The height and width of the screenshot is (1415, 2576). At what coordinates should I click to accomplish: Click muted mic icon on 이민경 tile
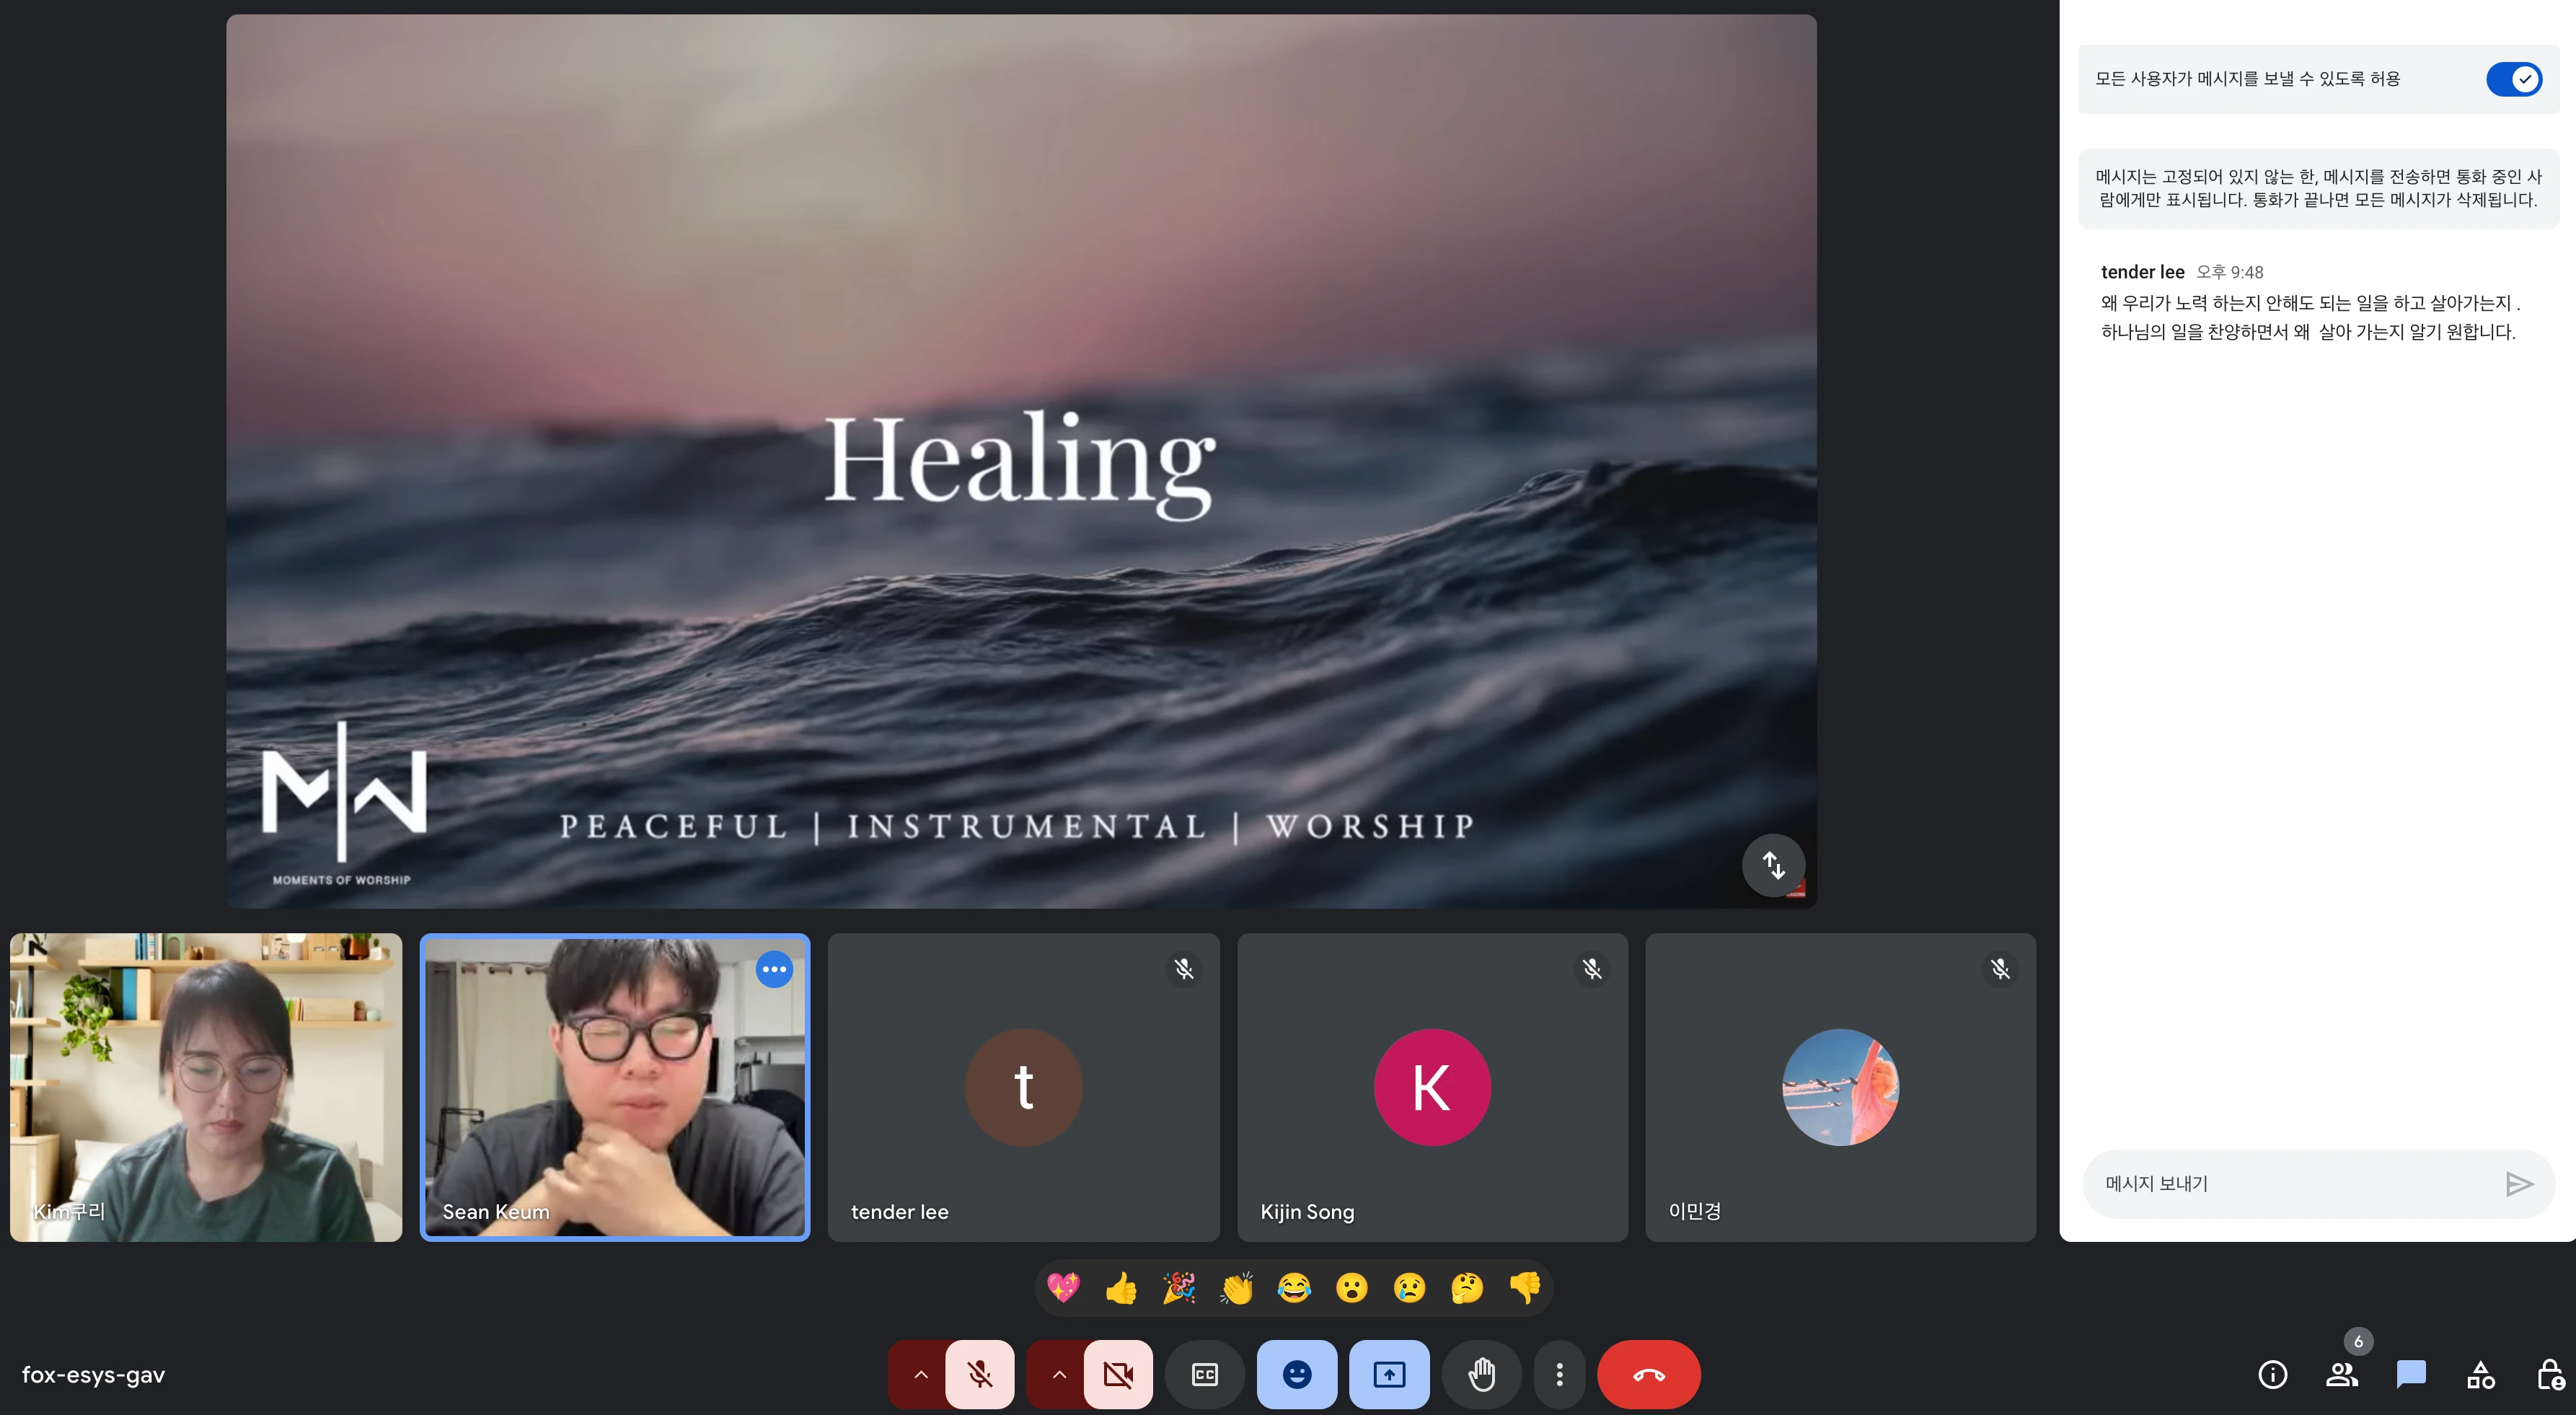tap(2000, 969)
